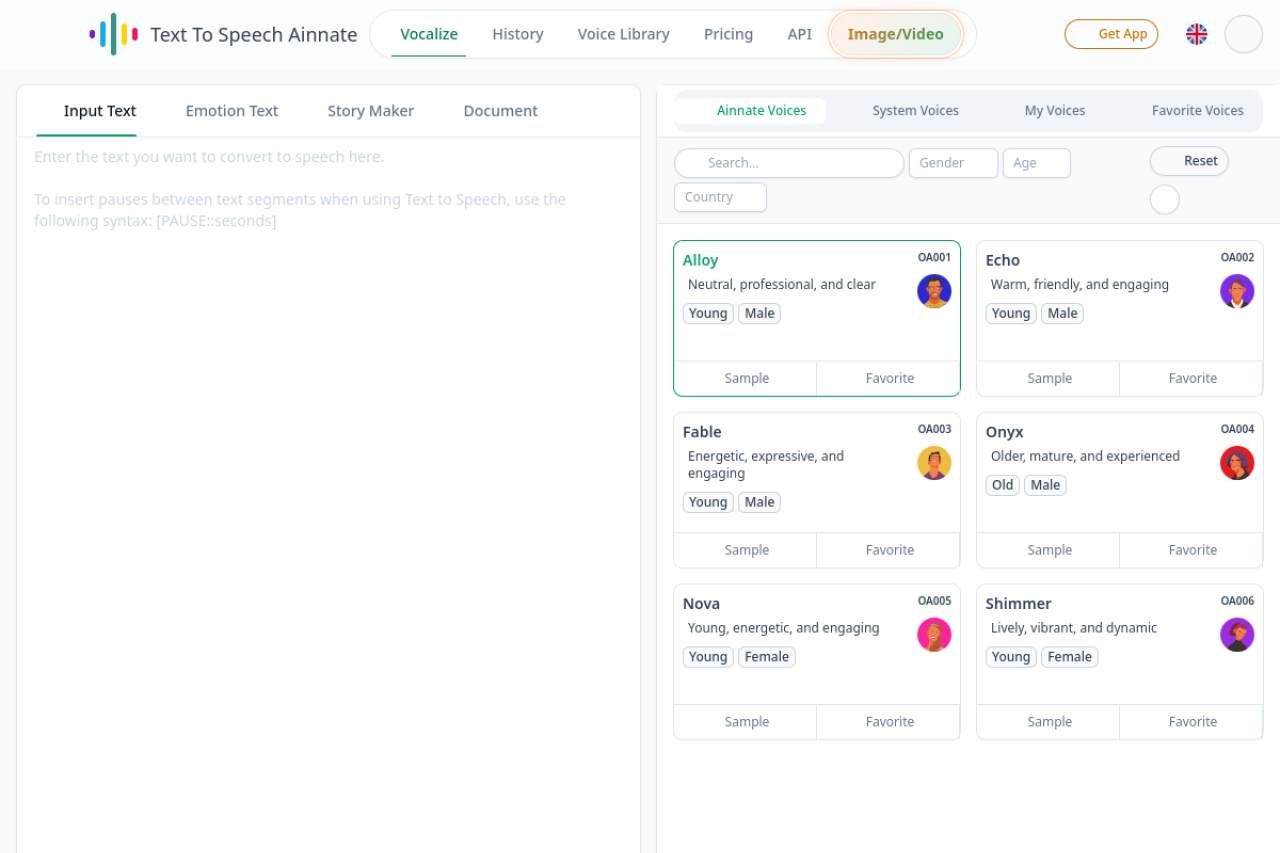Click Alloy voice avatar

[x=934, y=291]
